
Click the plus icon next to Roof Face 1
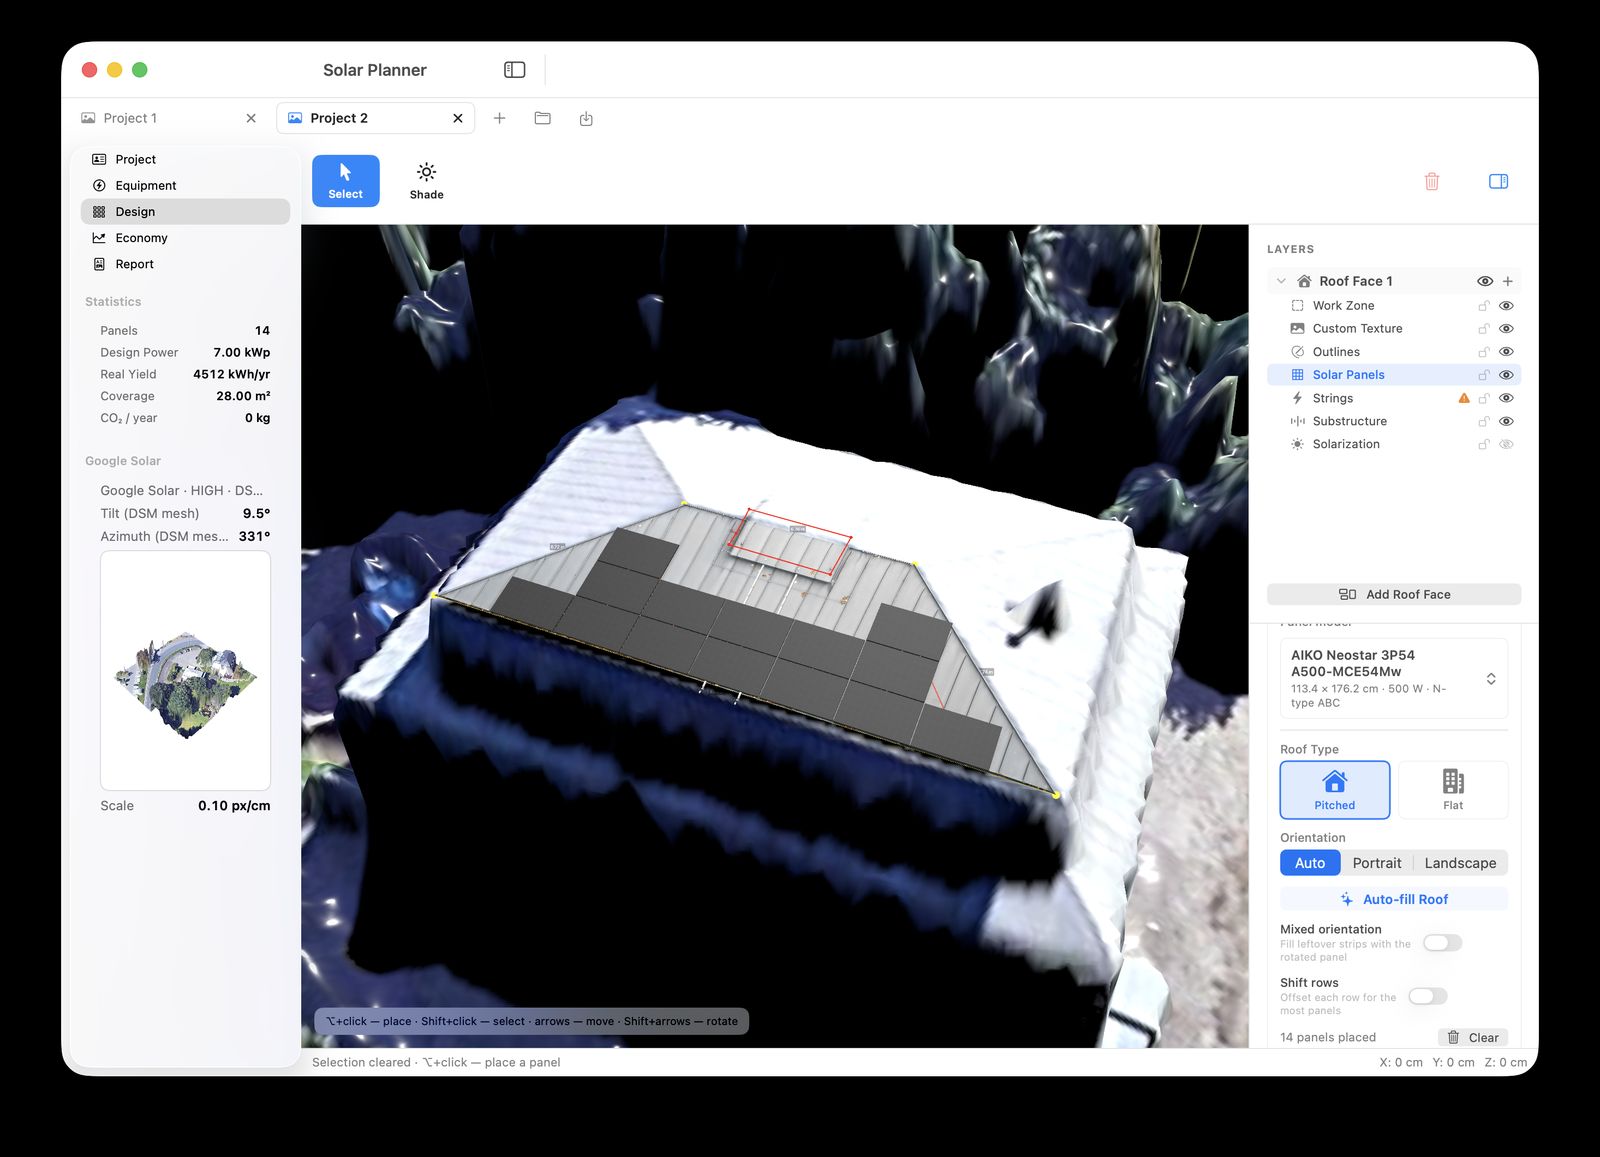[x=1508, y=281]
